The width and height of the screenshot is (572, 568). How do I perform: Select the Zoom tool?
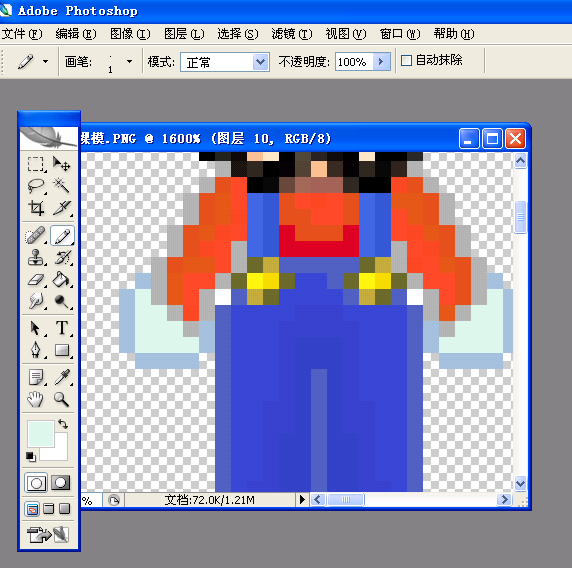[61, 399]
